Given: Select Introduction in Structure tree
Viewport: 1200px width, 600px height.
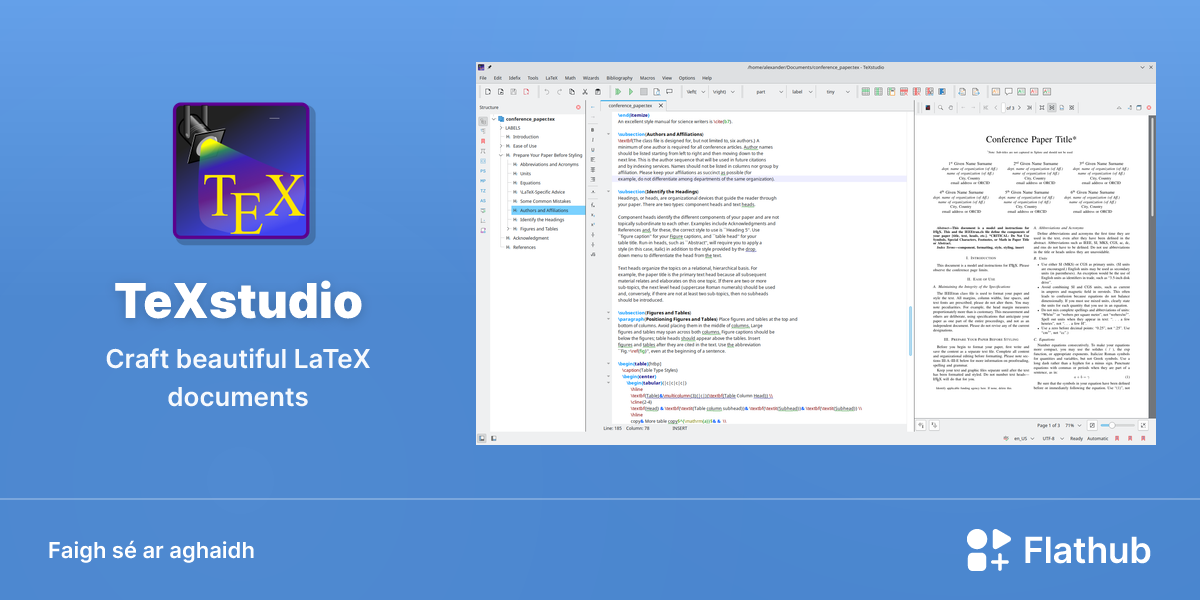Looking at the screenshot, I should 525,137.
